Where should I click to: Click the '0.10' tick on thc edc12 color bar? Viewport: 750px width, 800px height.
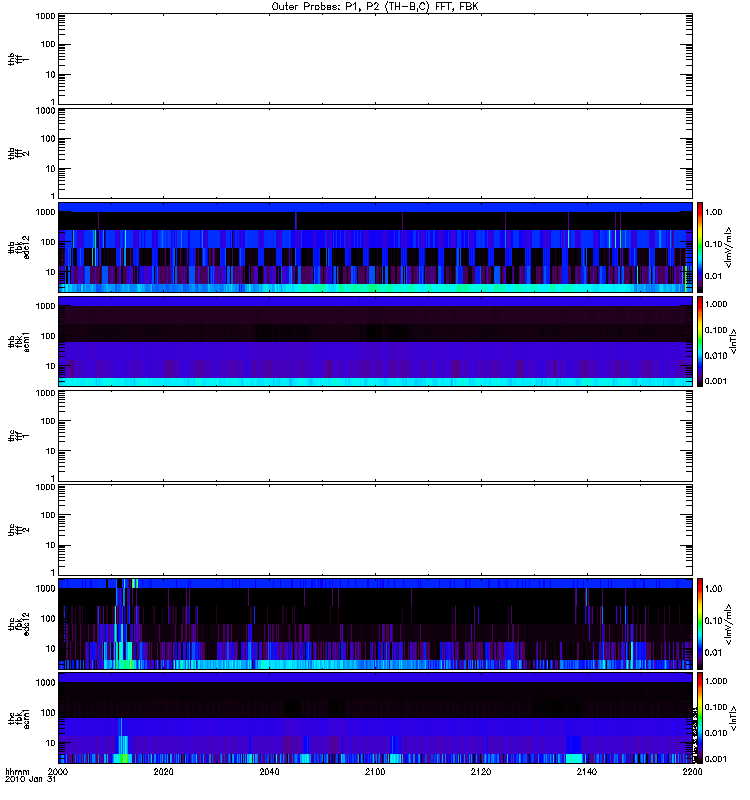[x=713, y=620]
